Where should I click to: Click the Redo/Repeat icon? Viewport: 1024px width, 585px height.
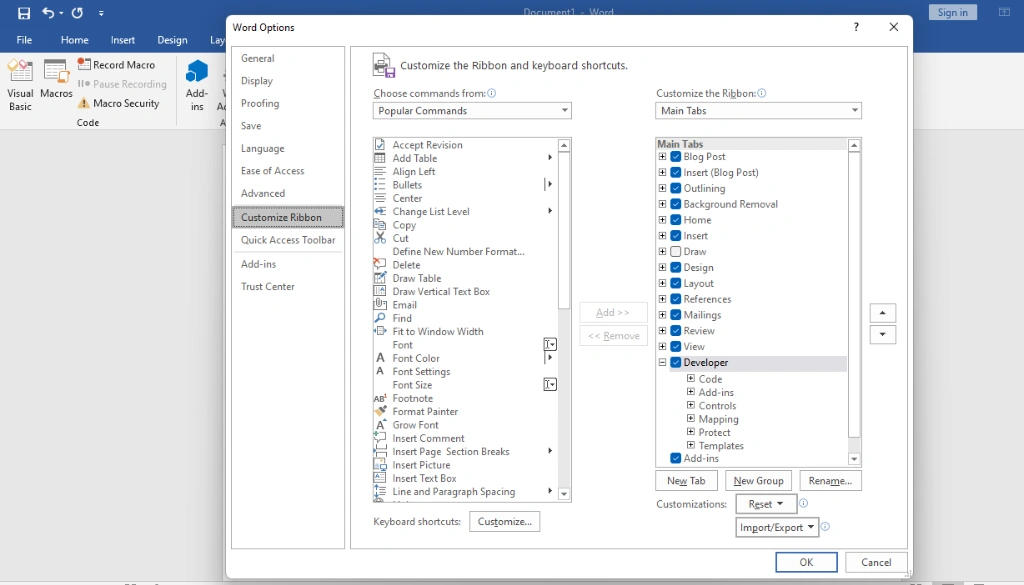77,13
